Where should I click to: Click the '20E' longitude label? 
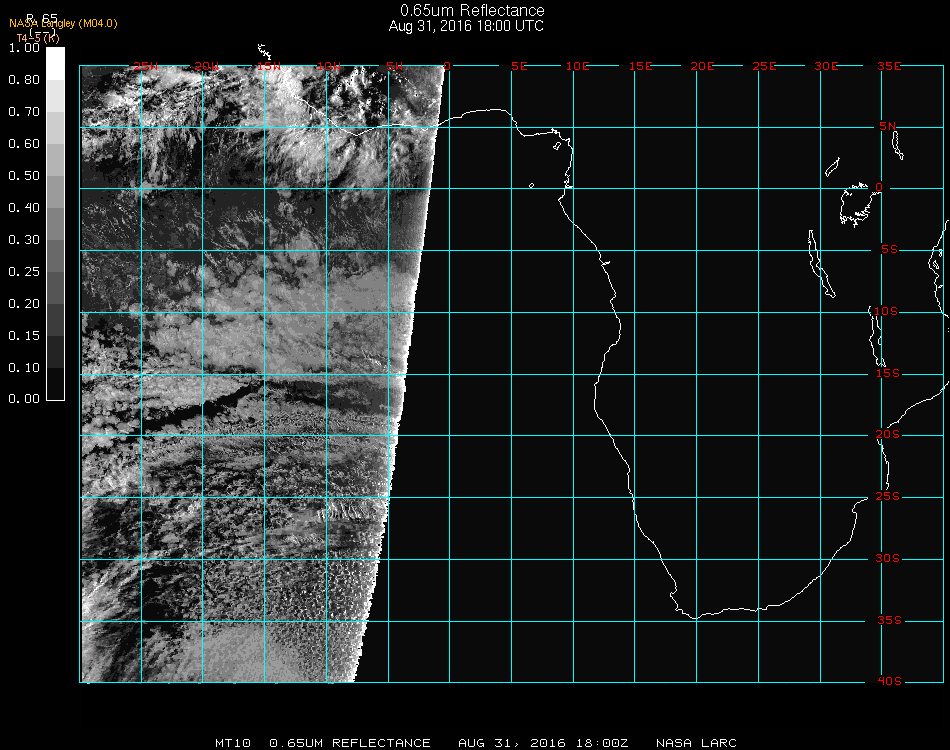pos(702,66)
